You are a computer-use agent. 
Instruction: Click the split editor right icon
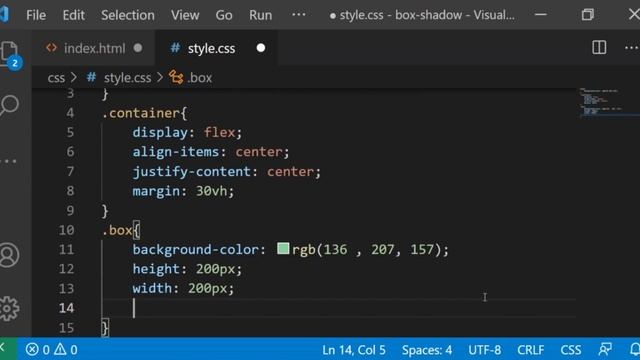(599, 48)
